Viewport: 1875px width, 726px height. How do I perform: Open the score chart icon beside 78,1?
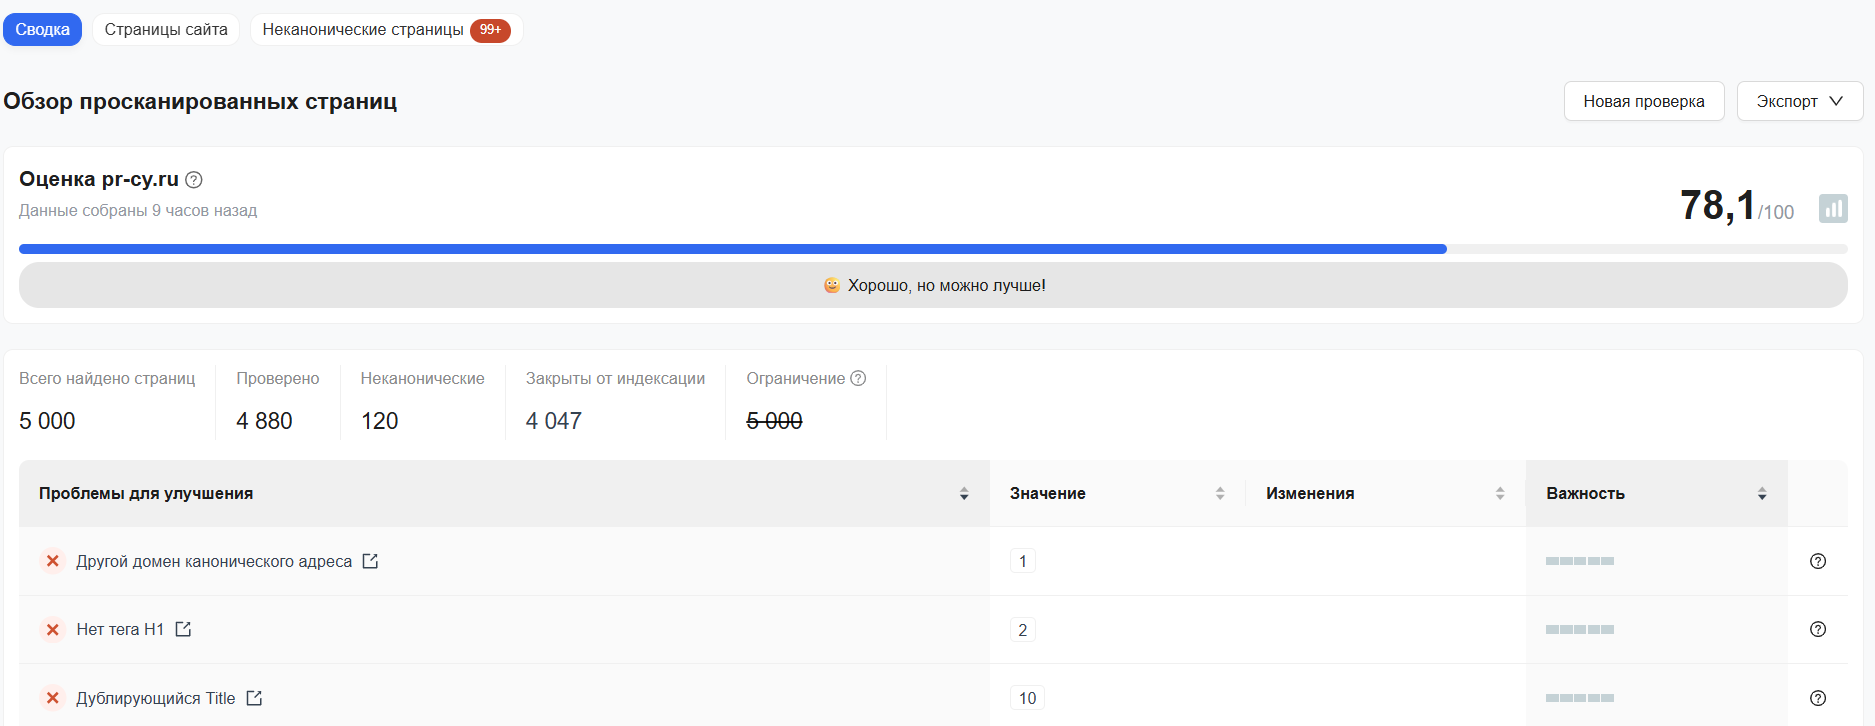point(1832,208)
